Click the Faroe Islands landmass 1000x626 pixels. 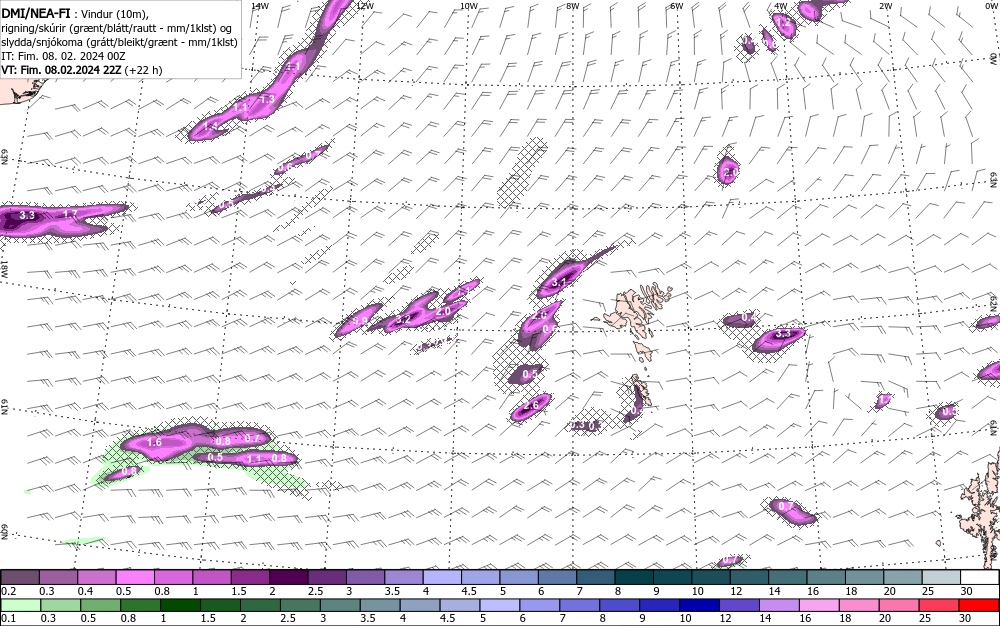[633, 312]
